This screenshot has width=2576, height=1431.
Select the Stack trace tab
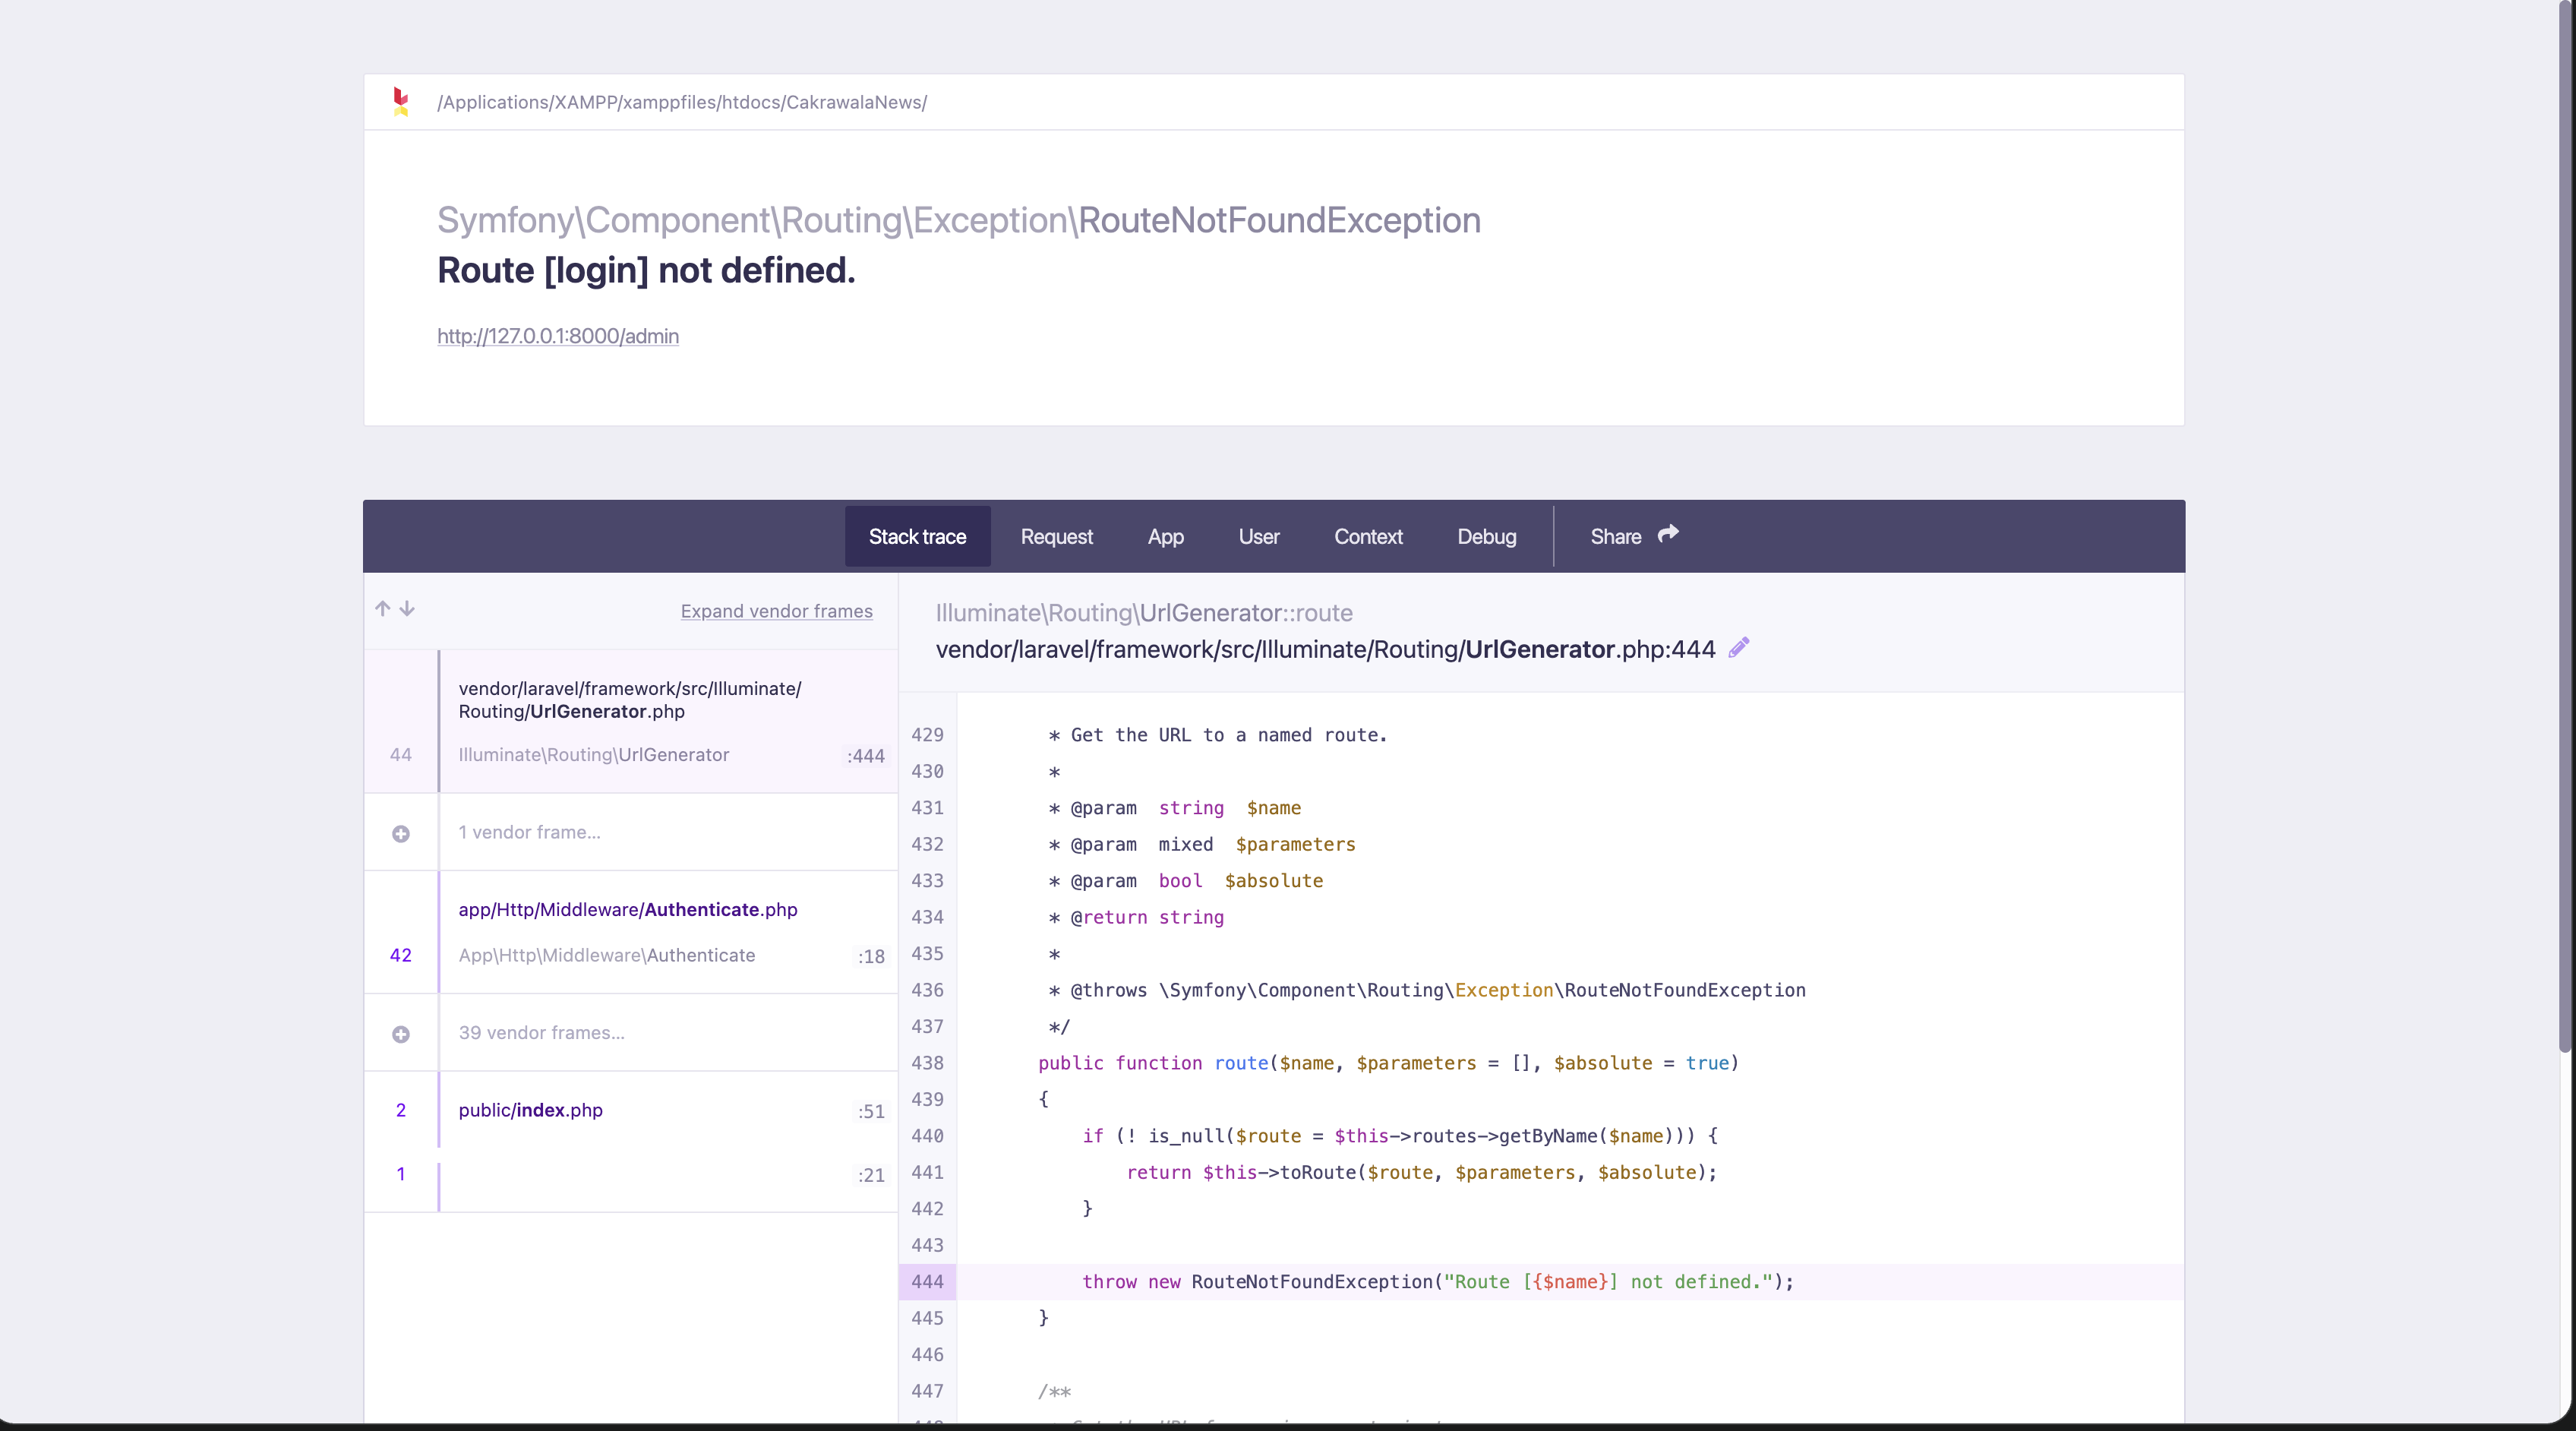pyautogui.click(x=917, y=537)
